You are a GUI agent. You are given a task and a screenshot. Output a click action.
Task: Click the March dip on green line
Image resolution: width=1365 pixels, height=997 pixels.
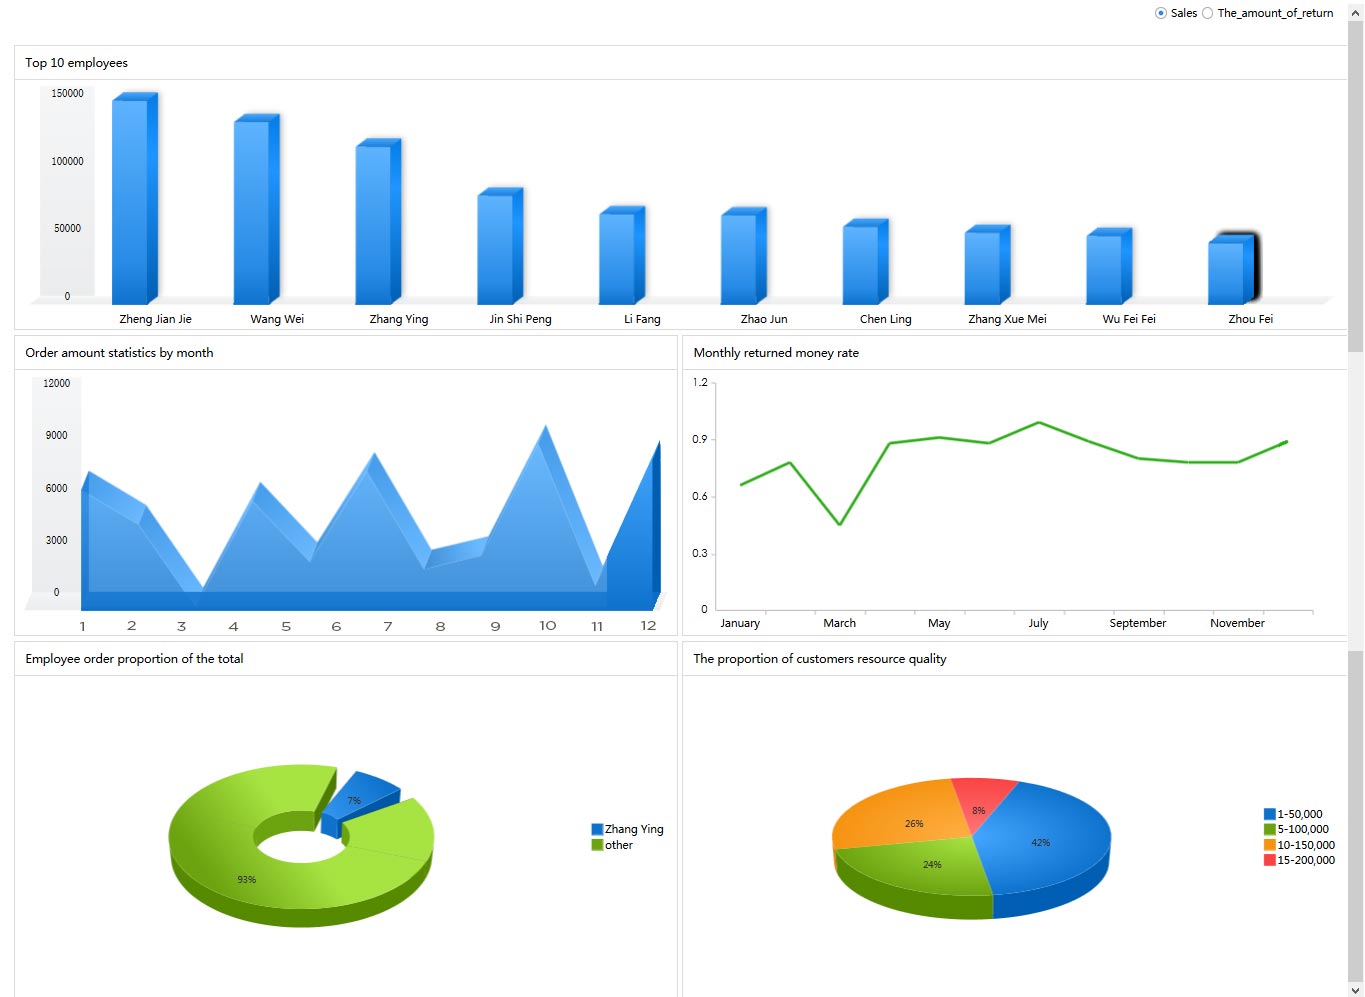pos(840,524)
